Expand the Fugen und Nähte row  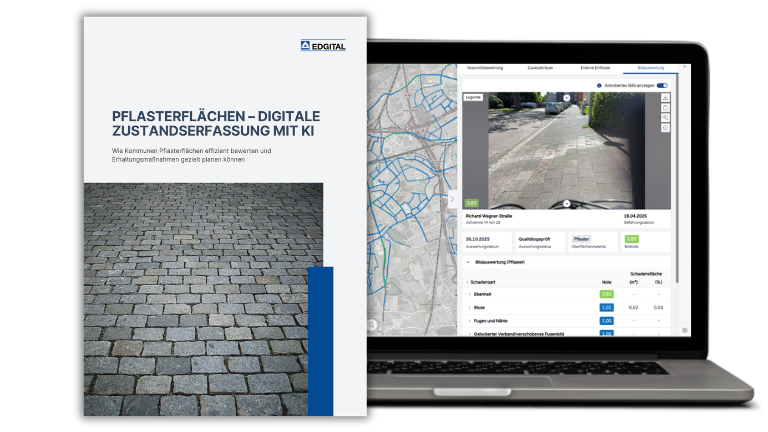(x=467, y=320)
